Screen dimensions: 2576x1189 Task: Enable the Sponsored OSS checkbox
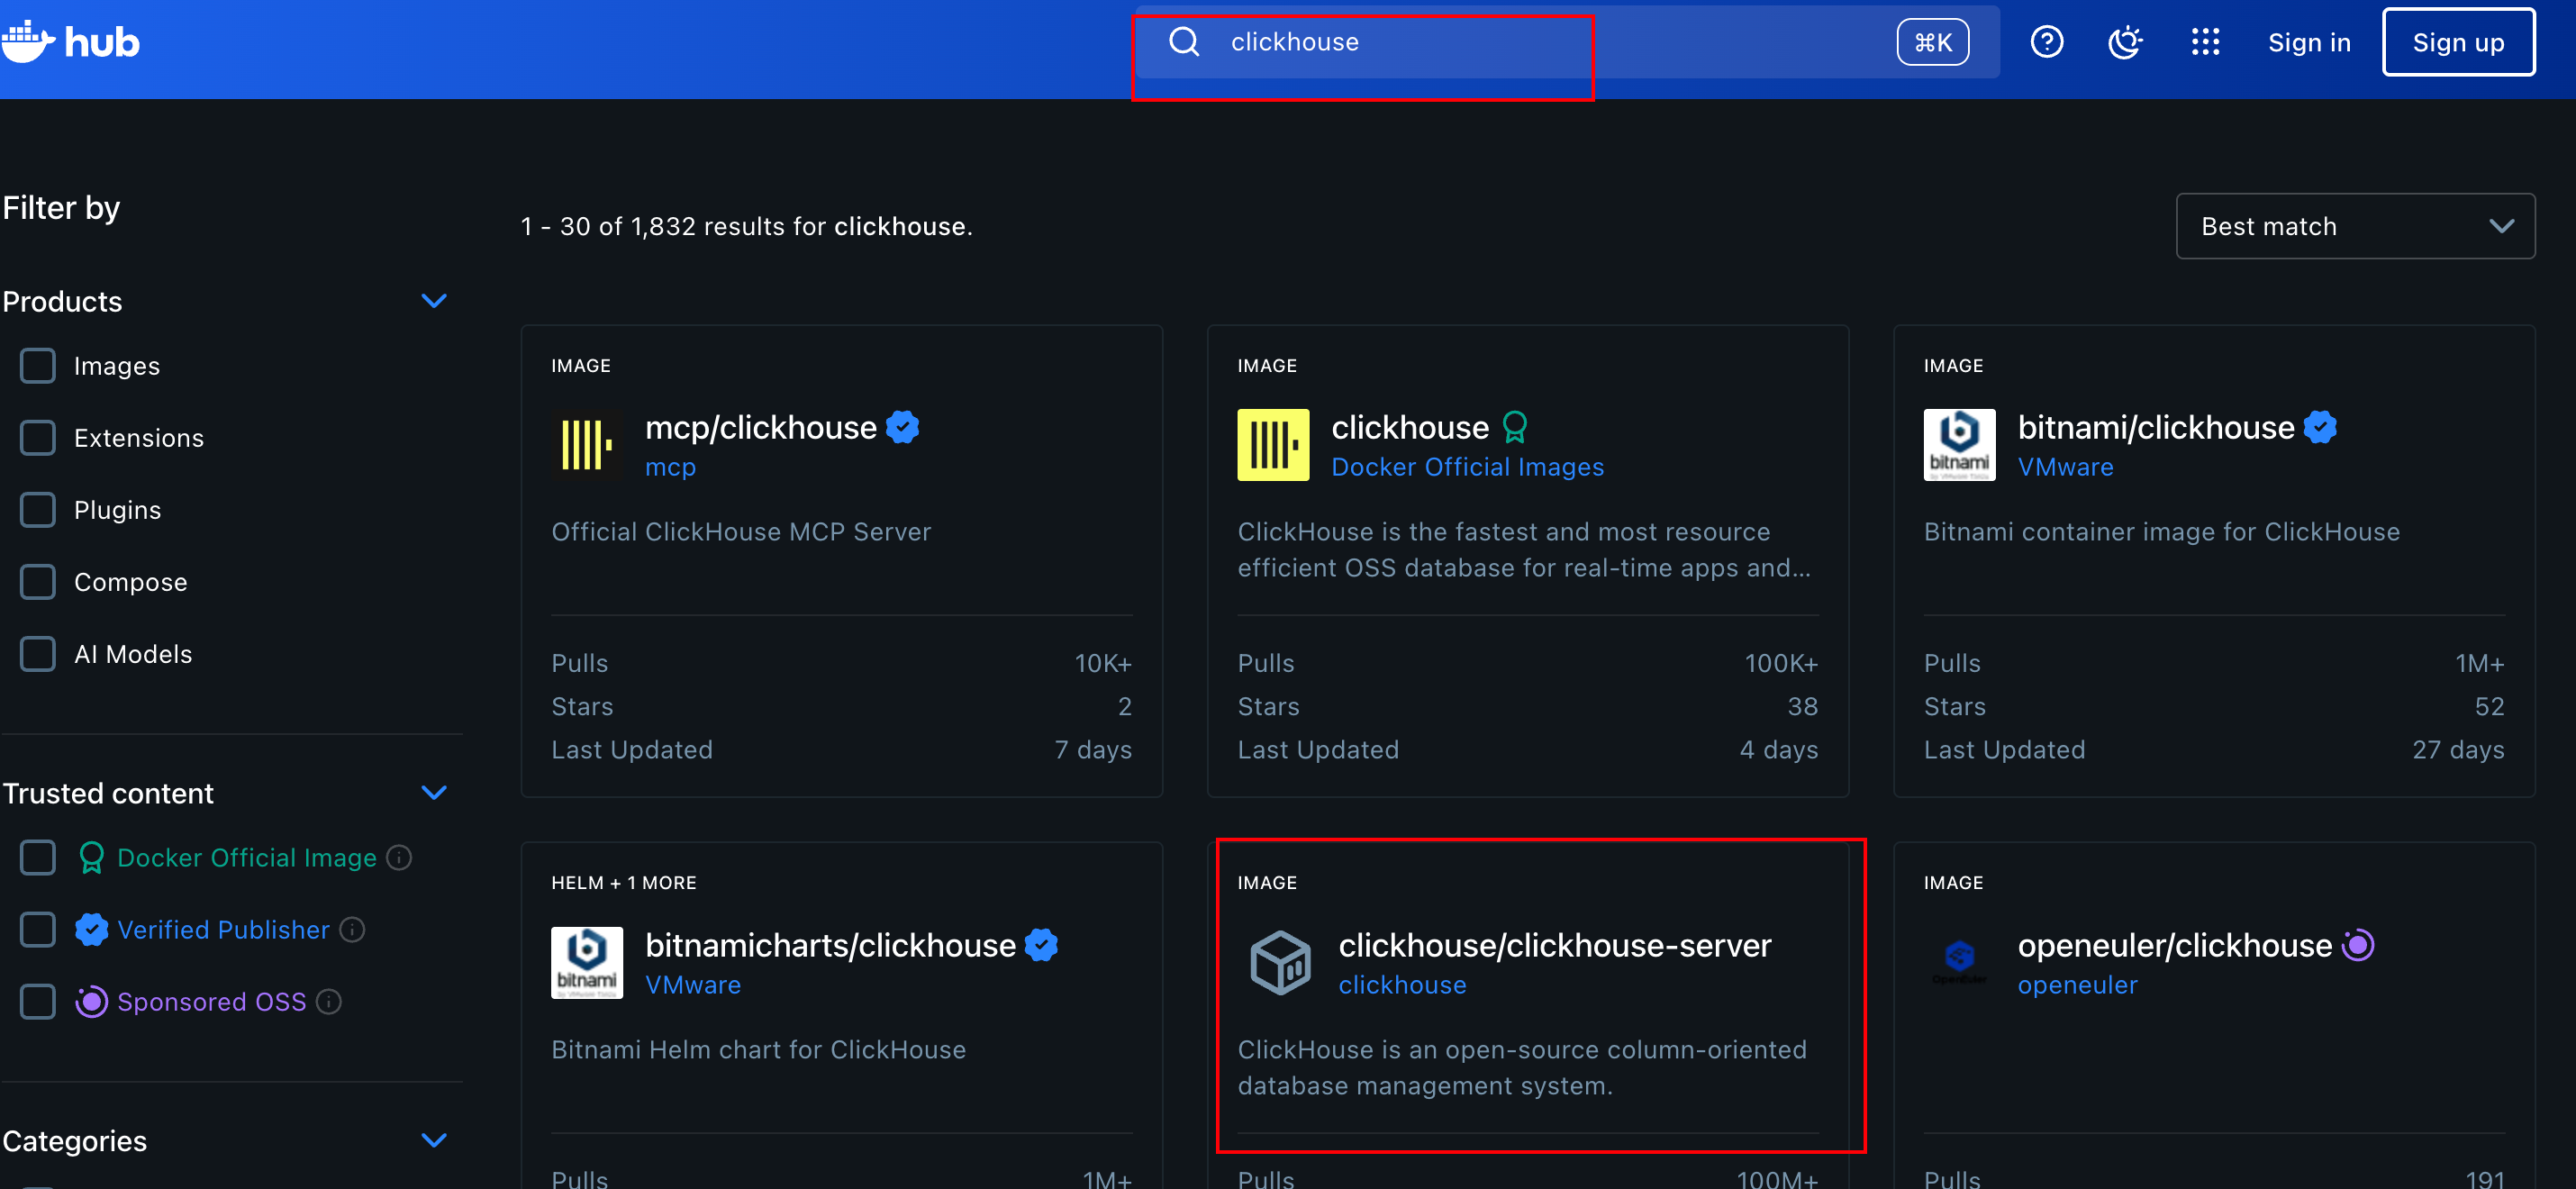38,1001
